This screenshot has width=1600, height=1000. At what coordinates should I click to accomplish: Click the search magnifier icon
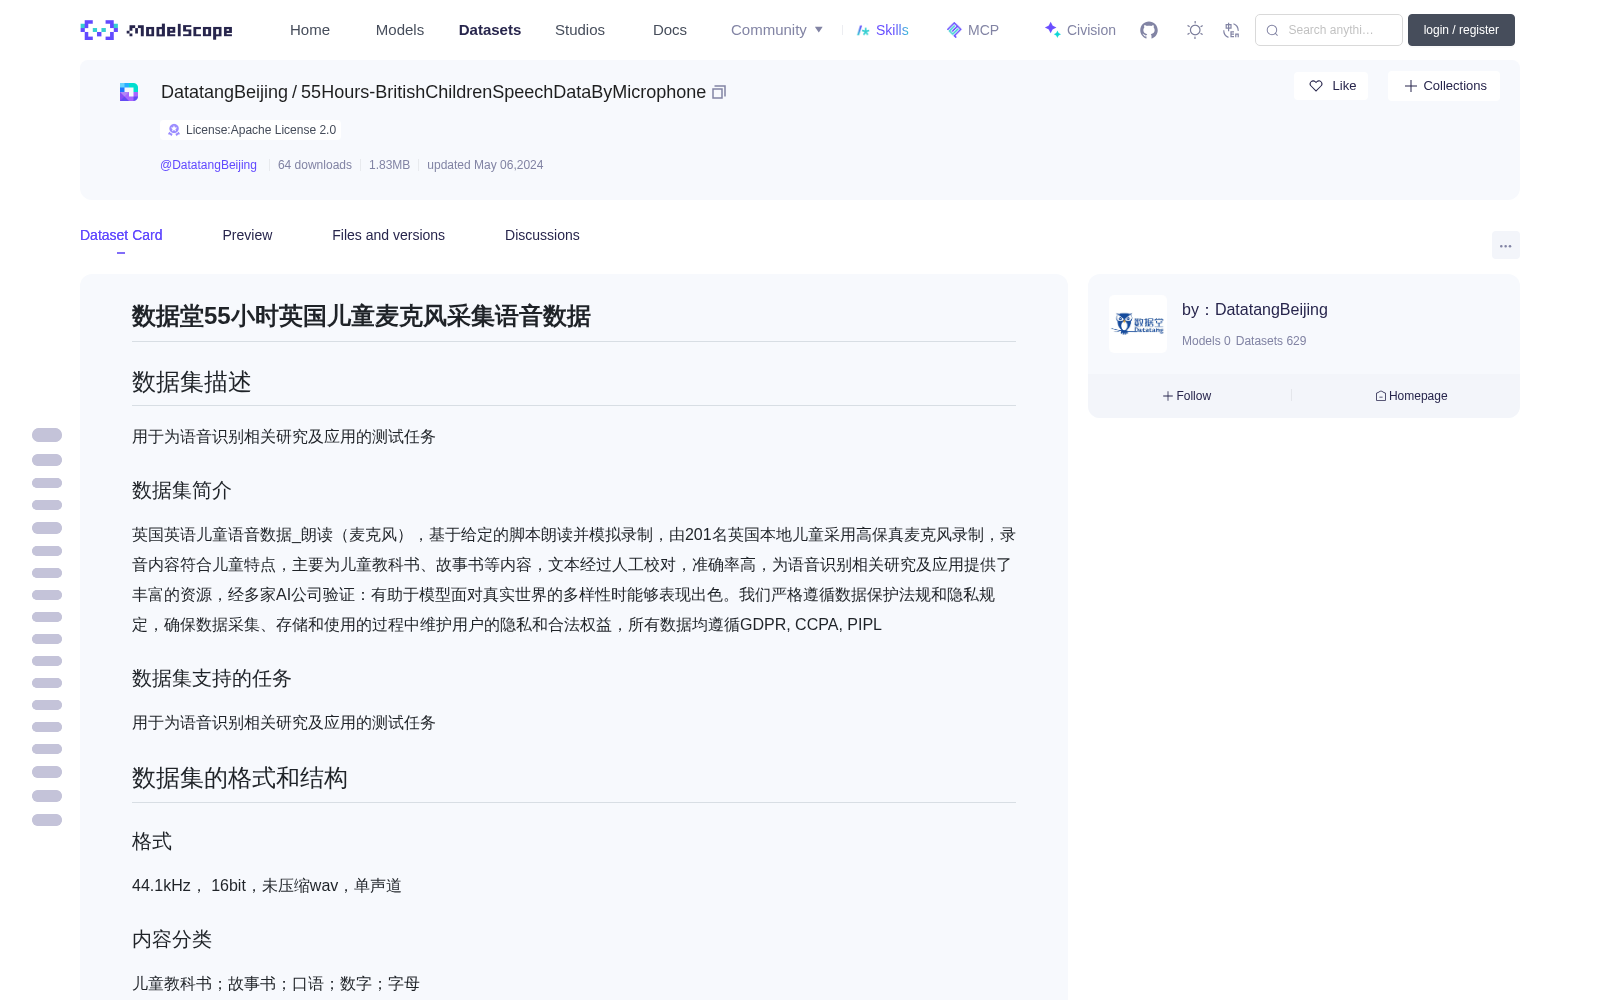tap(1272, 30)
